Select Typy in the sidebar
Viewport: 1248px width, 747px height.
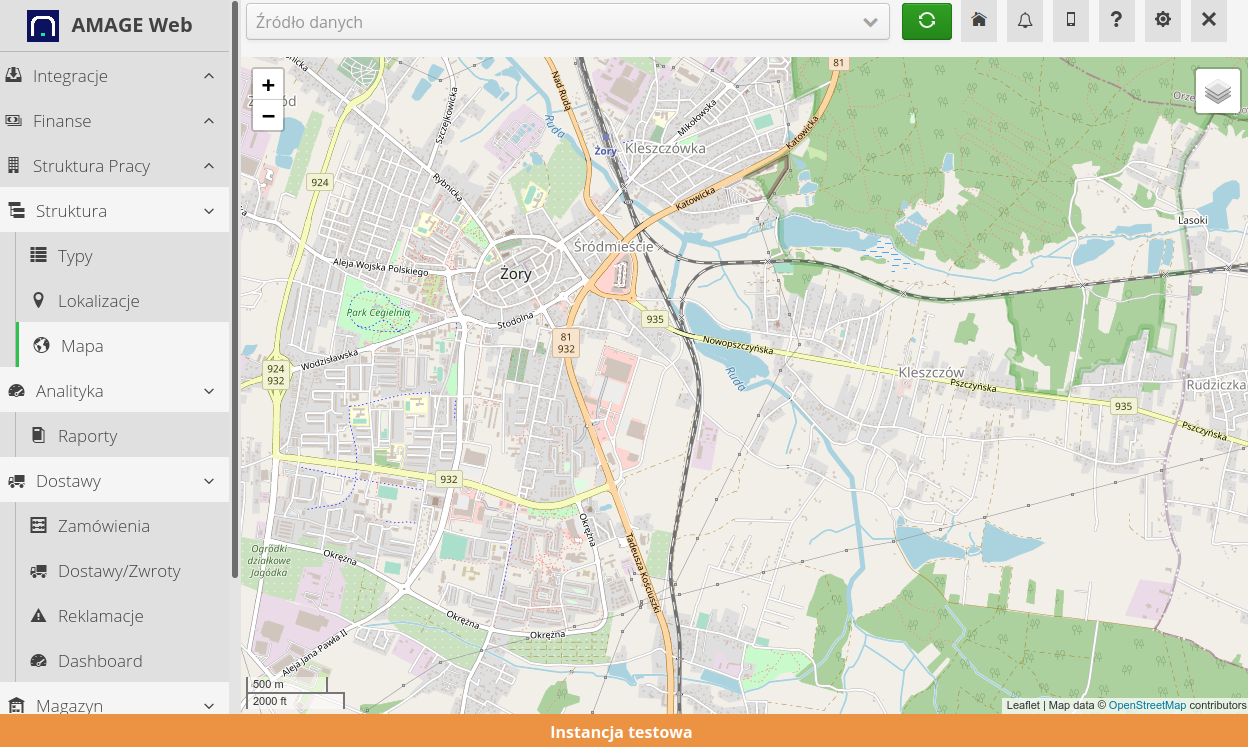tap(75, 256)
